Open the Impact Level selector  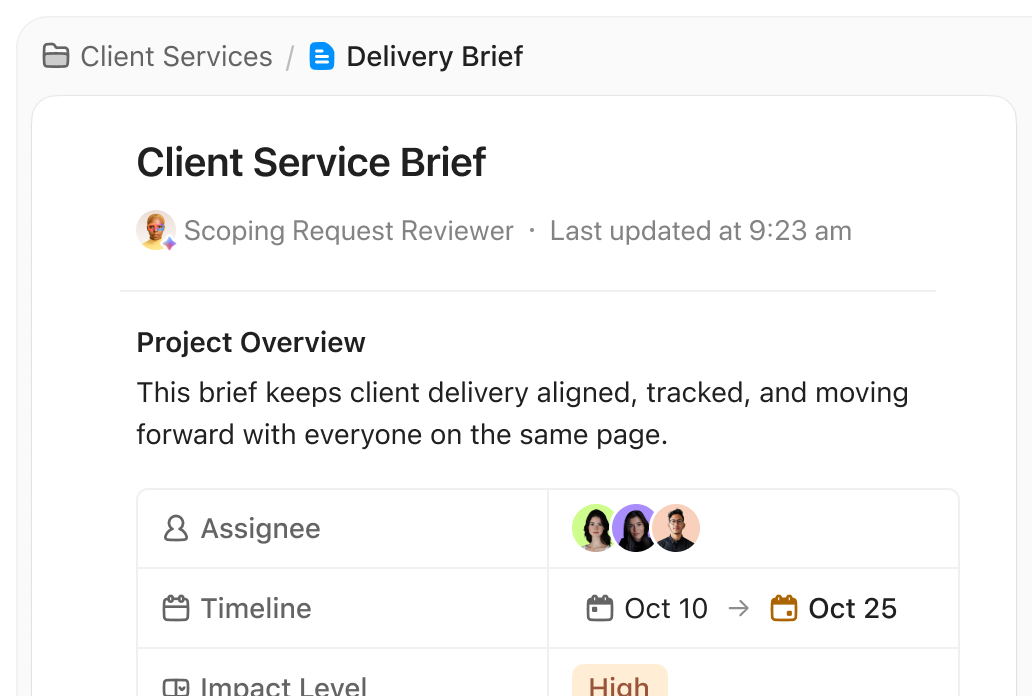tap(753, 684)
